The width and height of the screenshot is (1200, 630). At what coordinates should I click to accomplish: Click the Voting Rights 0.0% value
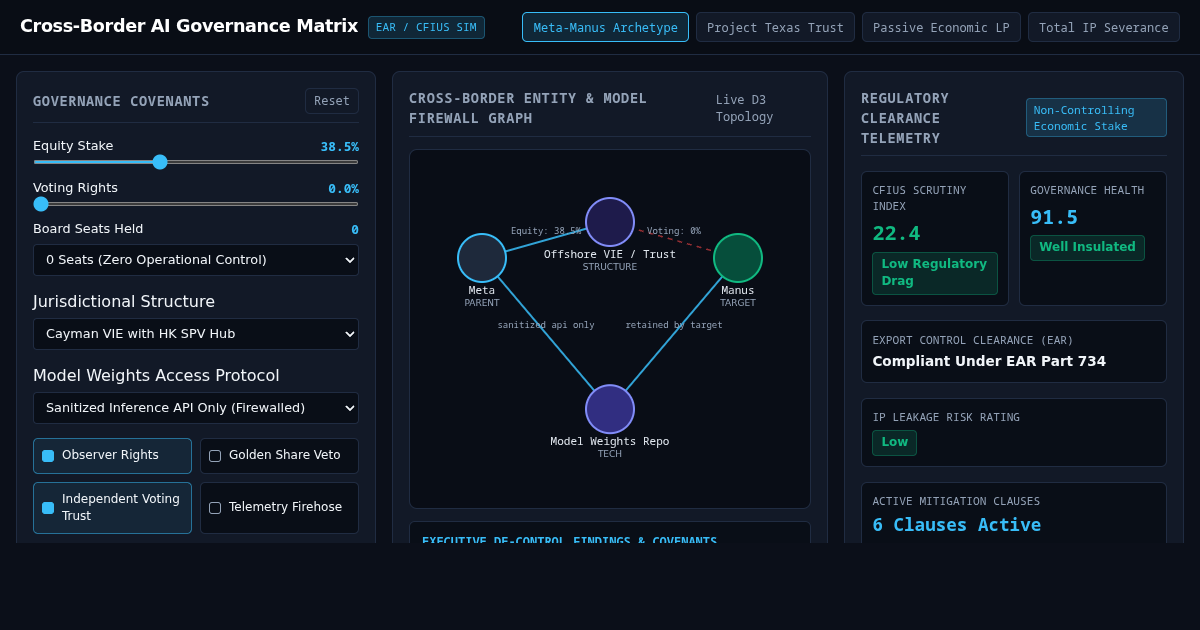click(x=343, y=189)
